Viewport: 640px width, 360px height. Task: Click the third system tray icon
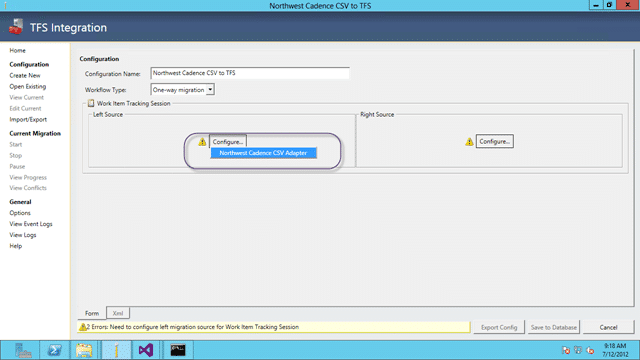[590, 350]
